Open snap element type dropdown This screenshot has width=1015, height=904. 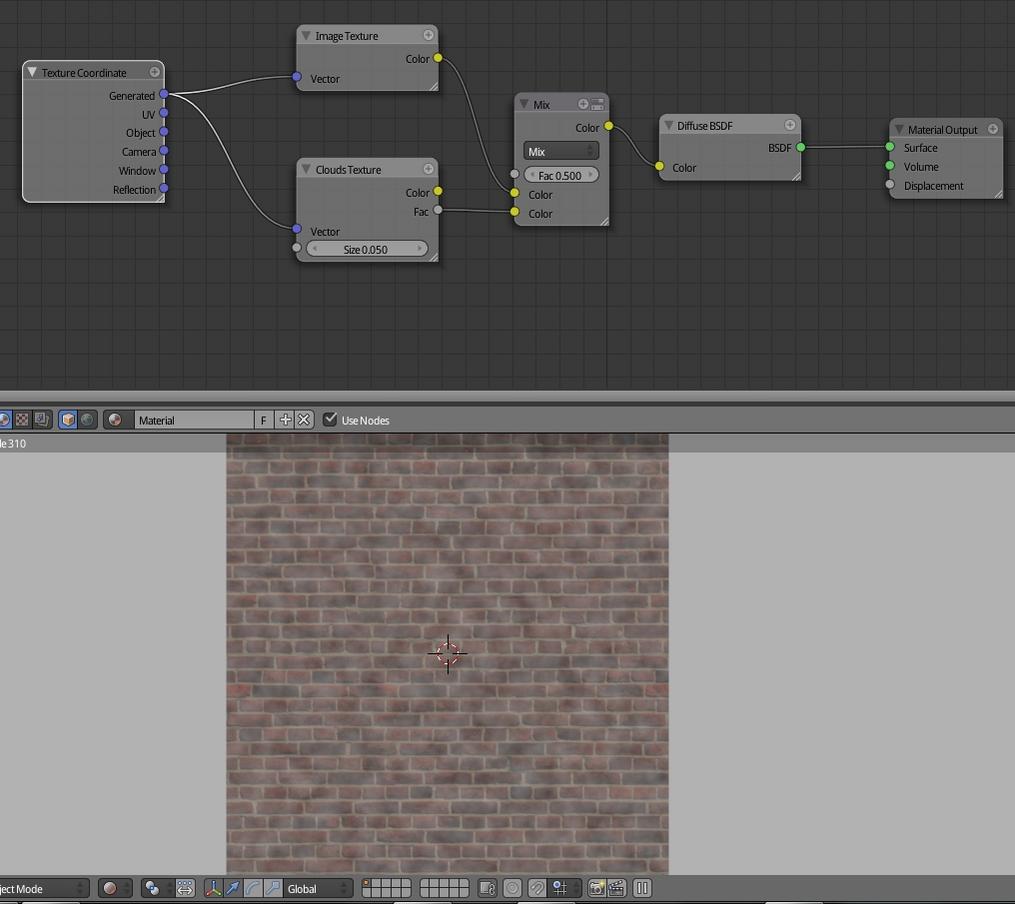pyautogui.click(x=565, y=888)
